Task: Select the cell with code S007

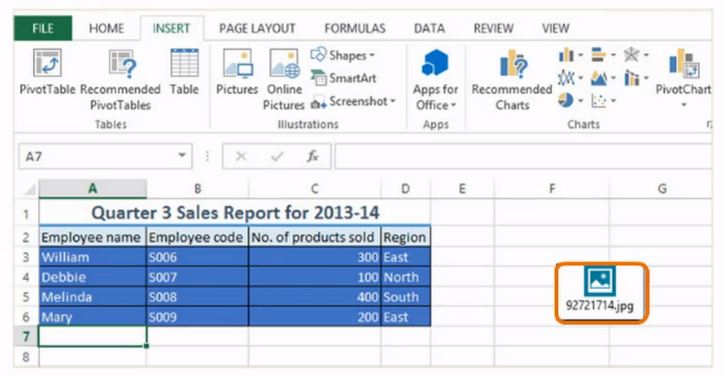Action: tap(197, 277)
